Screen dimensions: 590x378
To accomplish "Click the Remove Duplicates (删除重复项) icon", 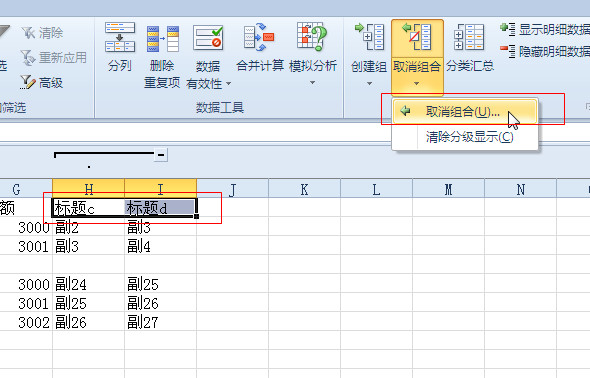I will 163,39.
